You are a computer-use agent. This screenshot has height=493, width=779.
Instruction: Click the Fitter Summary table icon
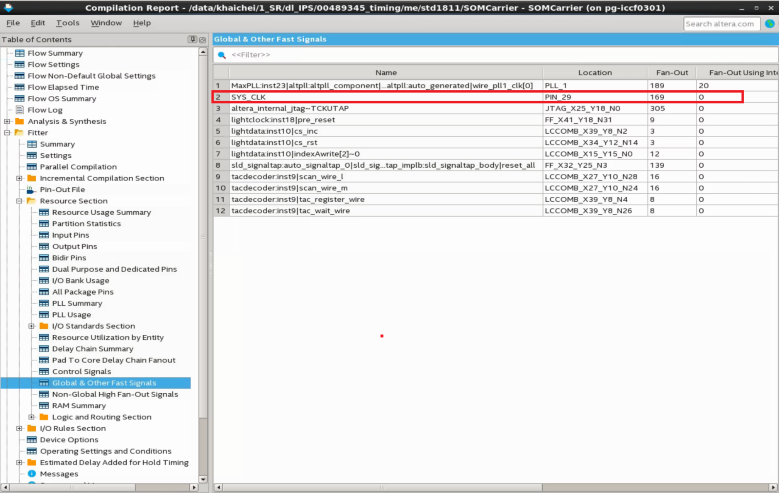[32, 144]
